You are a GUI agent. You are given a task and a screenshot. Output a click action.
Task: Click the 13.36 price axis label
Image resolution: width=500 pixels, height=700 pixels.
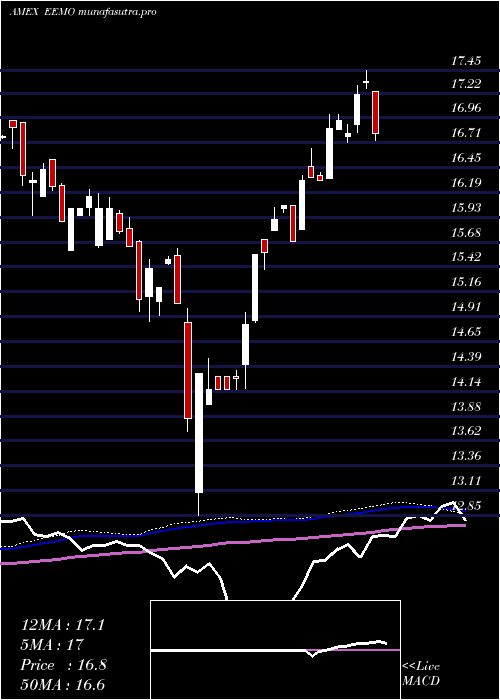466,456
